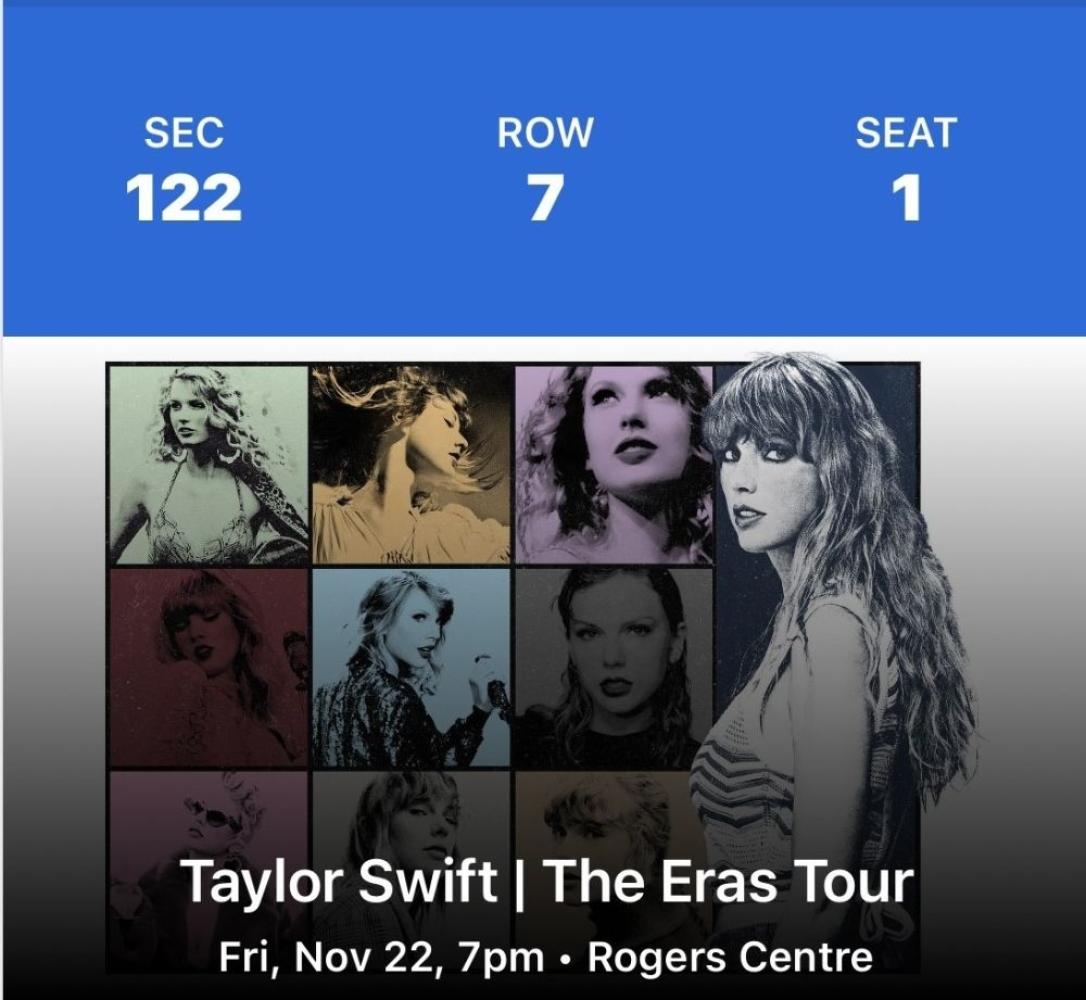1086x1000 pixels.
Task: Tap the Rogers Centre venue name
Action: [x=730, y=958]
